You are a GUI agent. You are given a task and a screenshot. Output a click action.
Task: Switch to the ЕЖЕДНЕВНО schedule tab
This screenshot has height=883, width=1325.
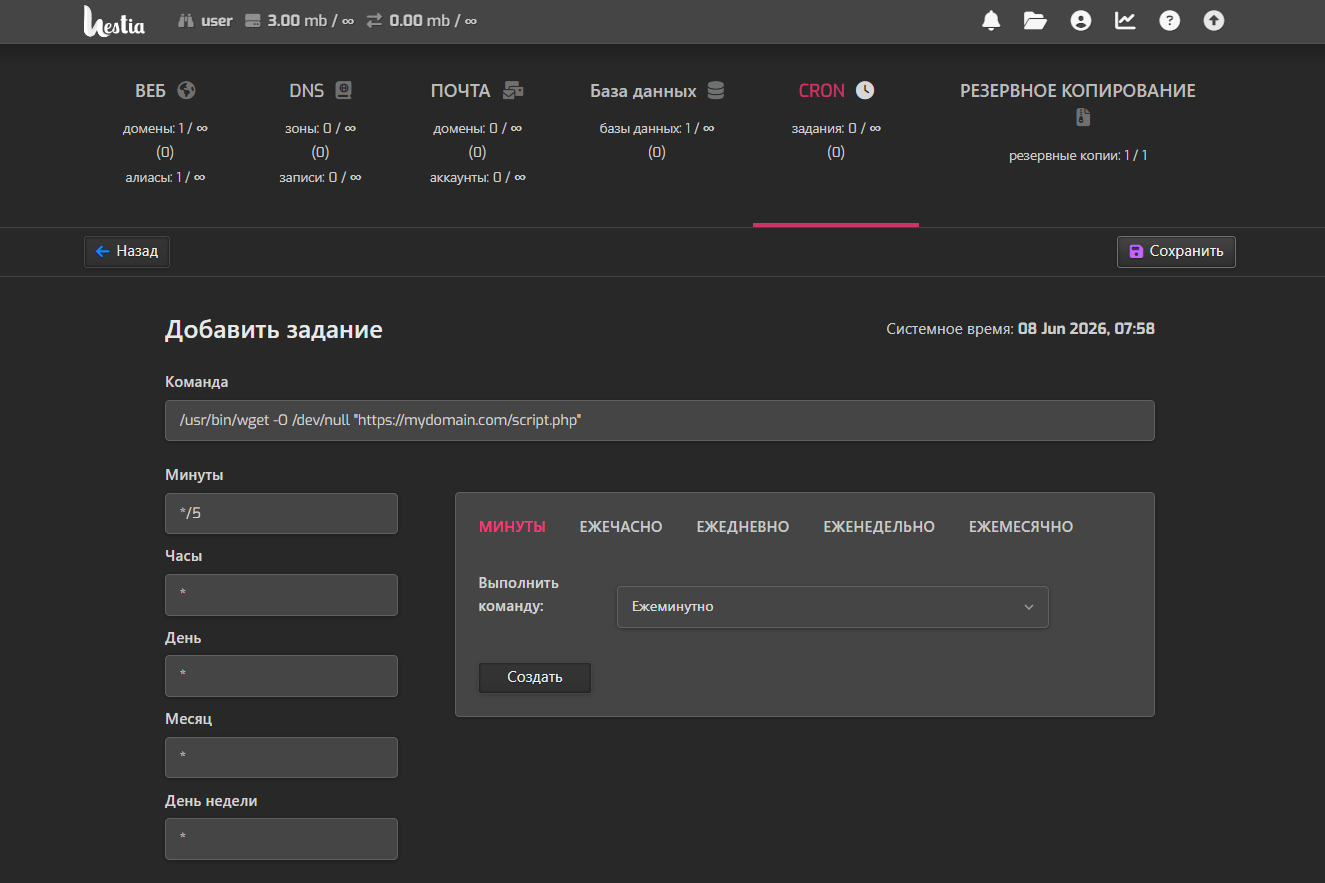(743, 527)
